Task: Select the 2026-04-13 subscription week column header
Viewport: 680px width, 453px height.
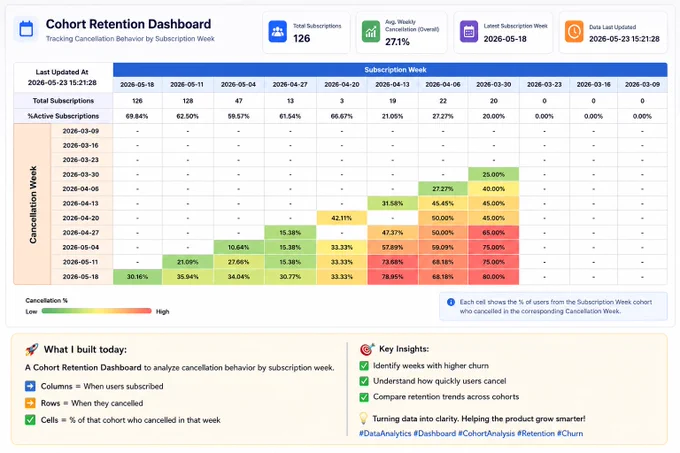Action: tap(392, 85)
